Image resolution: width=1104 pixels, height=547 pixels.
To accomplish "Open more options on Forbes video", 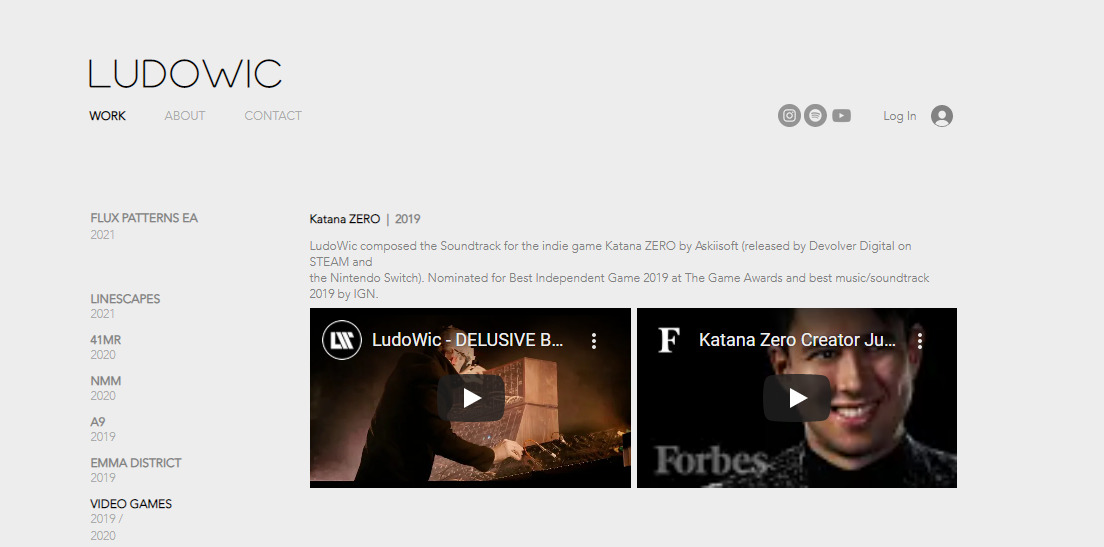I will tap(920, 341).
